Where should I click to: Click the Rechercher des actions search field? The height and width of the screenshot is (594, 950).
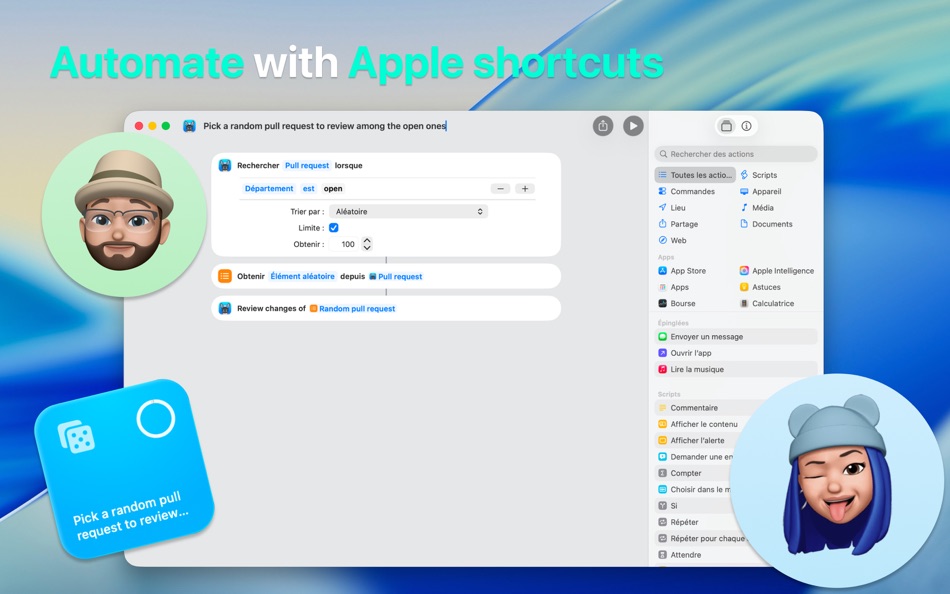pyautogui.click(x=735, y=153)
